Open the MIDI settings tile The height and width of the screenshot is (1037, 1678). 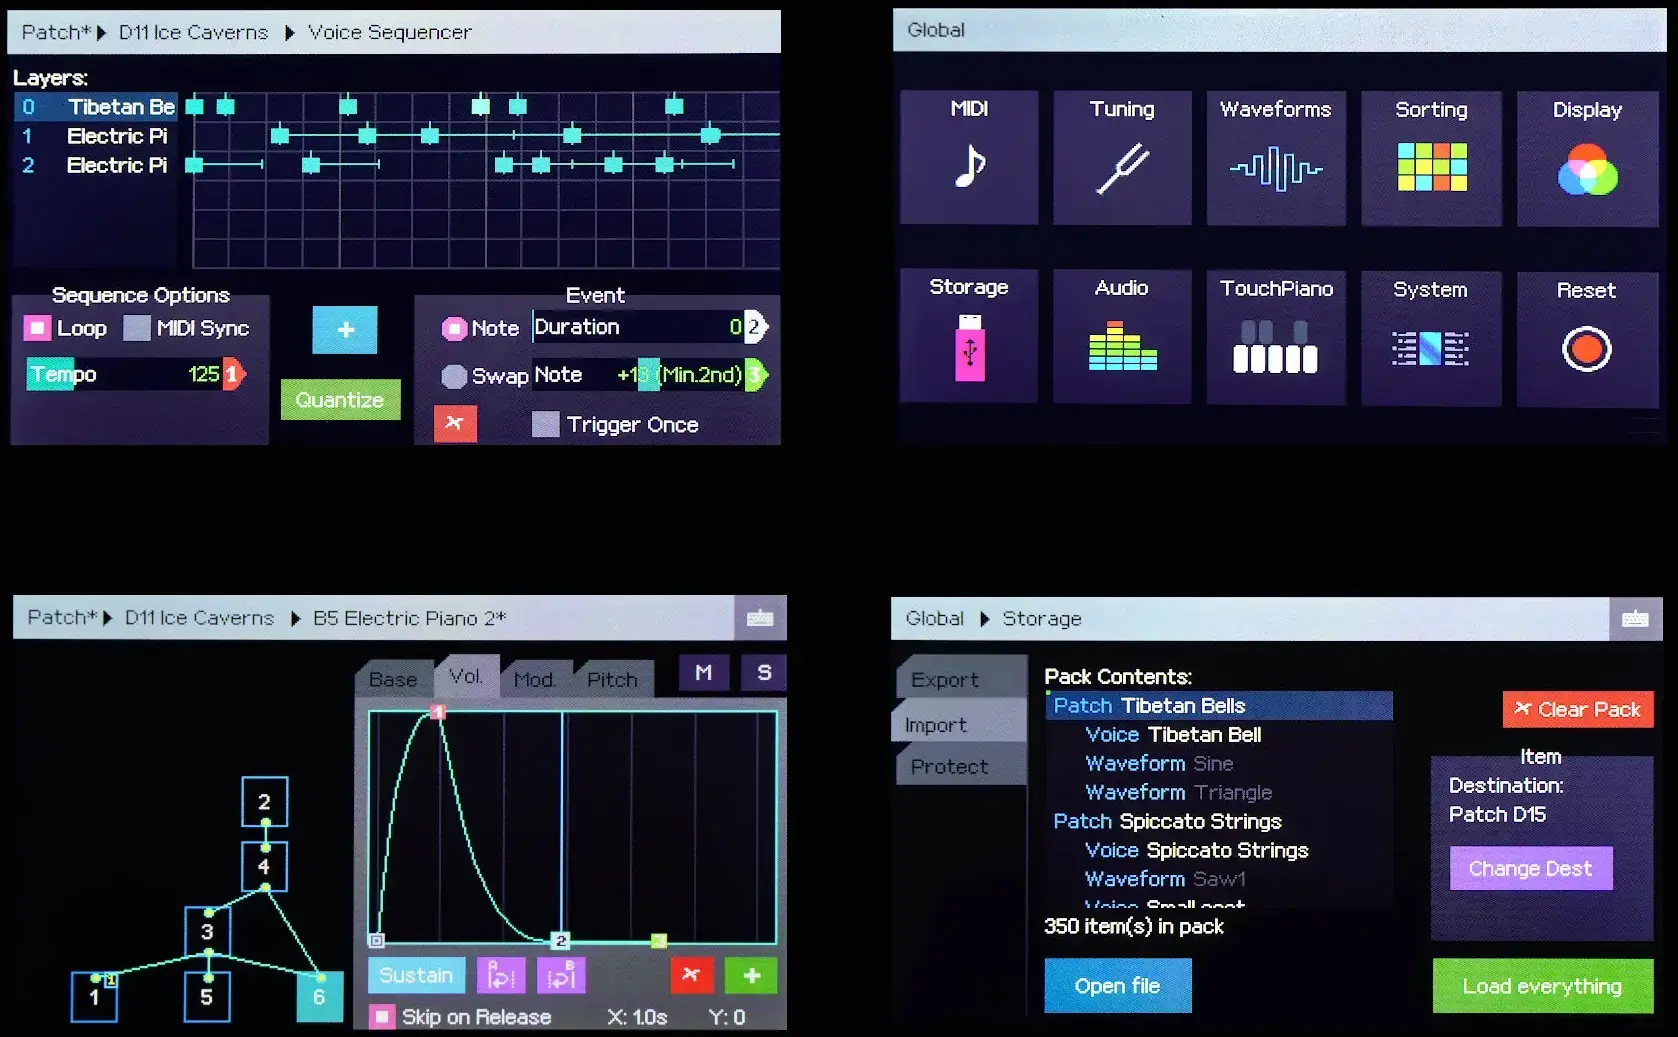969,157
